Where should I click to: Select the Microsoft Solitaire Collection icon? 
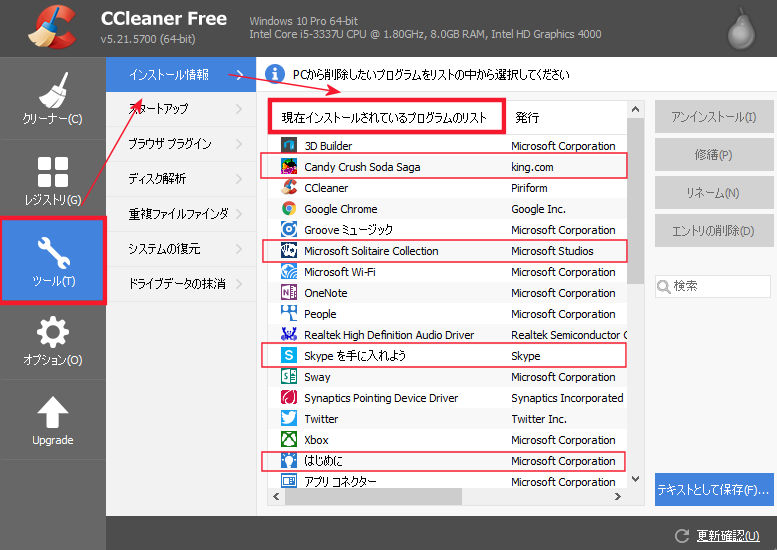click(x=289, y=251)
